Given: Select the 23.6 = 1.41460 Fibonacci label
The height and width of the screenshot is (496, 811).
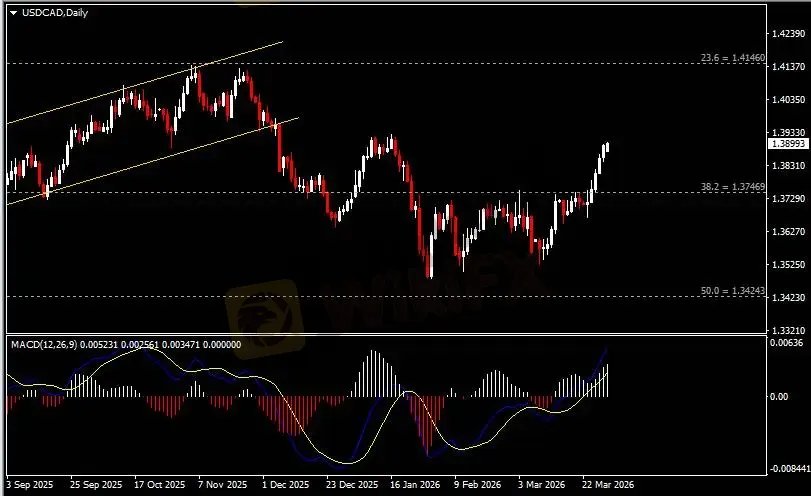Looking at the screenshot, I should tap(732, 59).
